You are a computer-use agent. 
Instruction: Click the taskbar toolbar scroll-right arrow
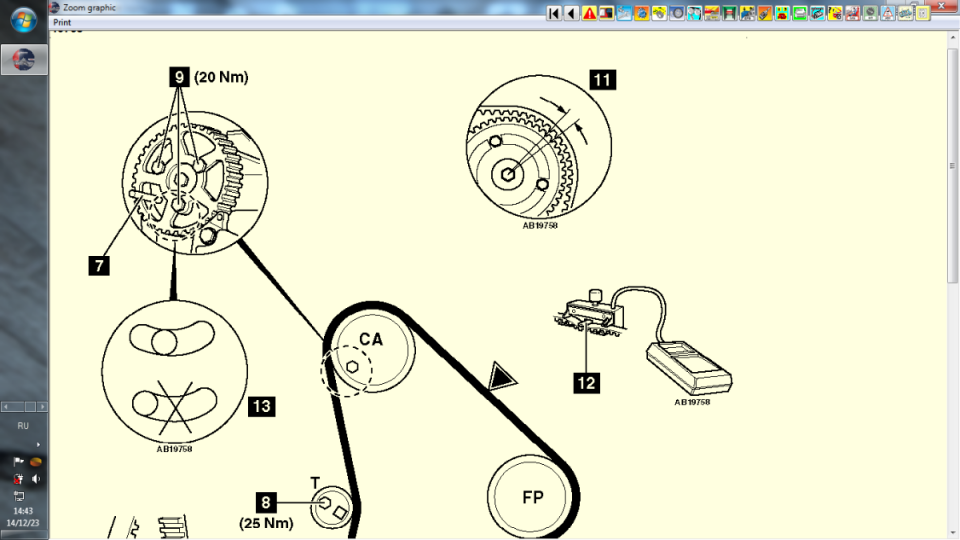(x=43, y=407)
